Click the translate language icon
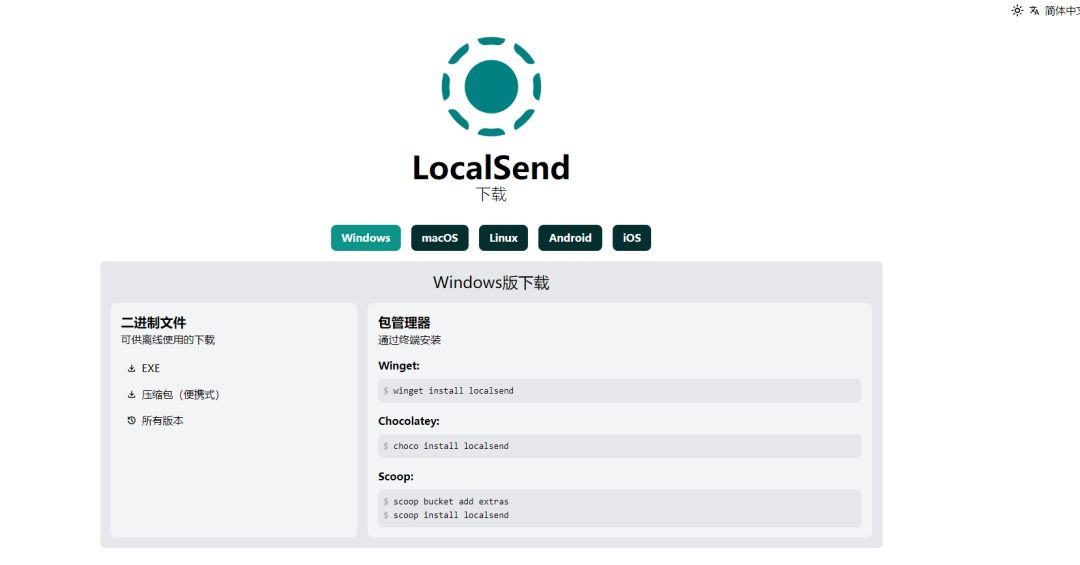Image resolution: width=1080 pixels, height=565 pixels. pyautogui.click(x=1035, y=11)
